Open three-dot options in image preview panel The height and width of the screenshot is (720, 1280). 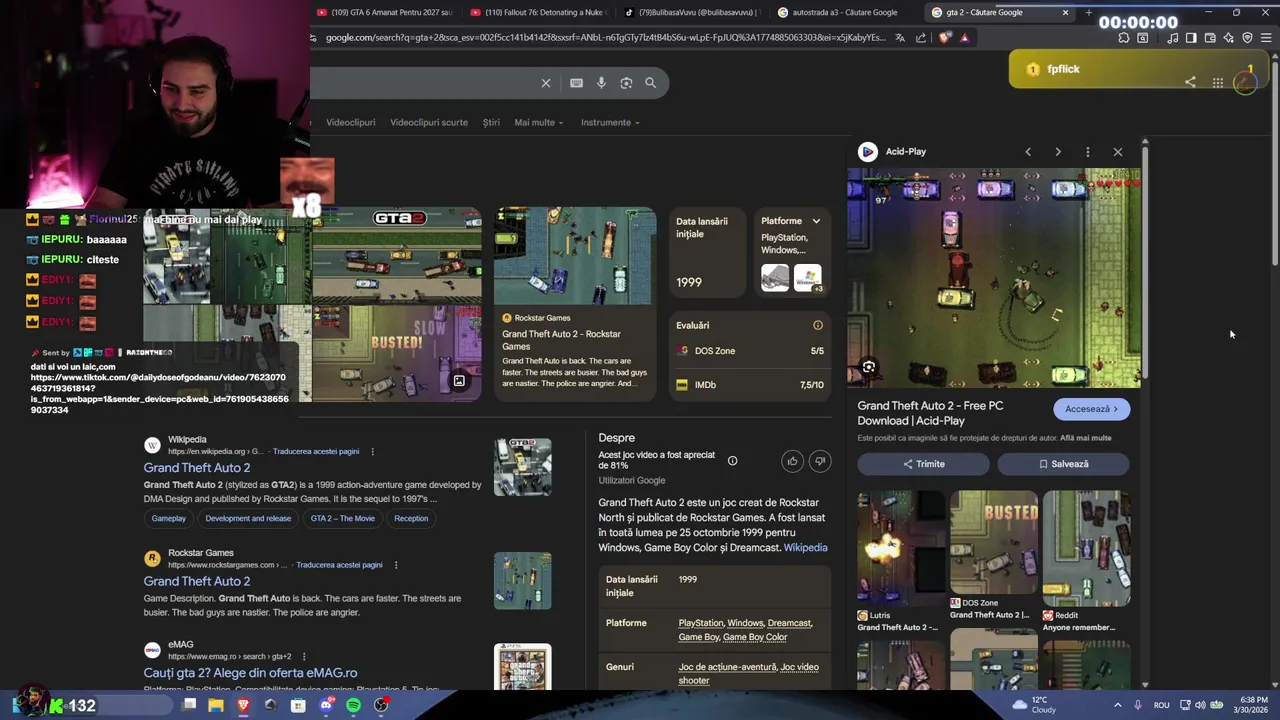pyautogui.click(x=1088, y=152)
